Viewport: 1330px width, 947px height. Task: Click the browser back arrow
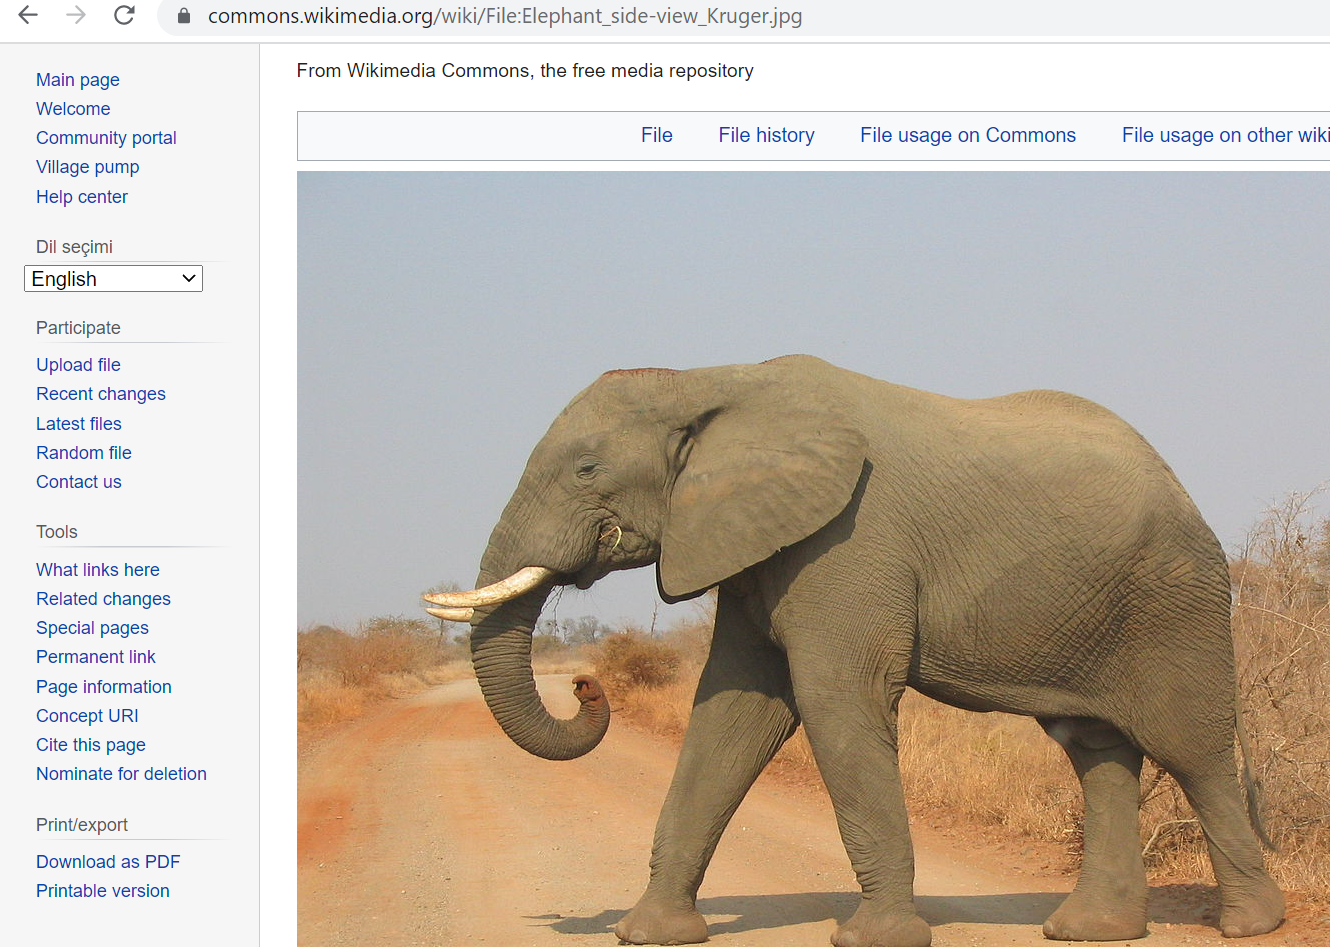pyautogui.click(x=28, y=15)
